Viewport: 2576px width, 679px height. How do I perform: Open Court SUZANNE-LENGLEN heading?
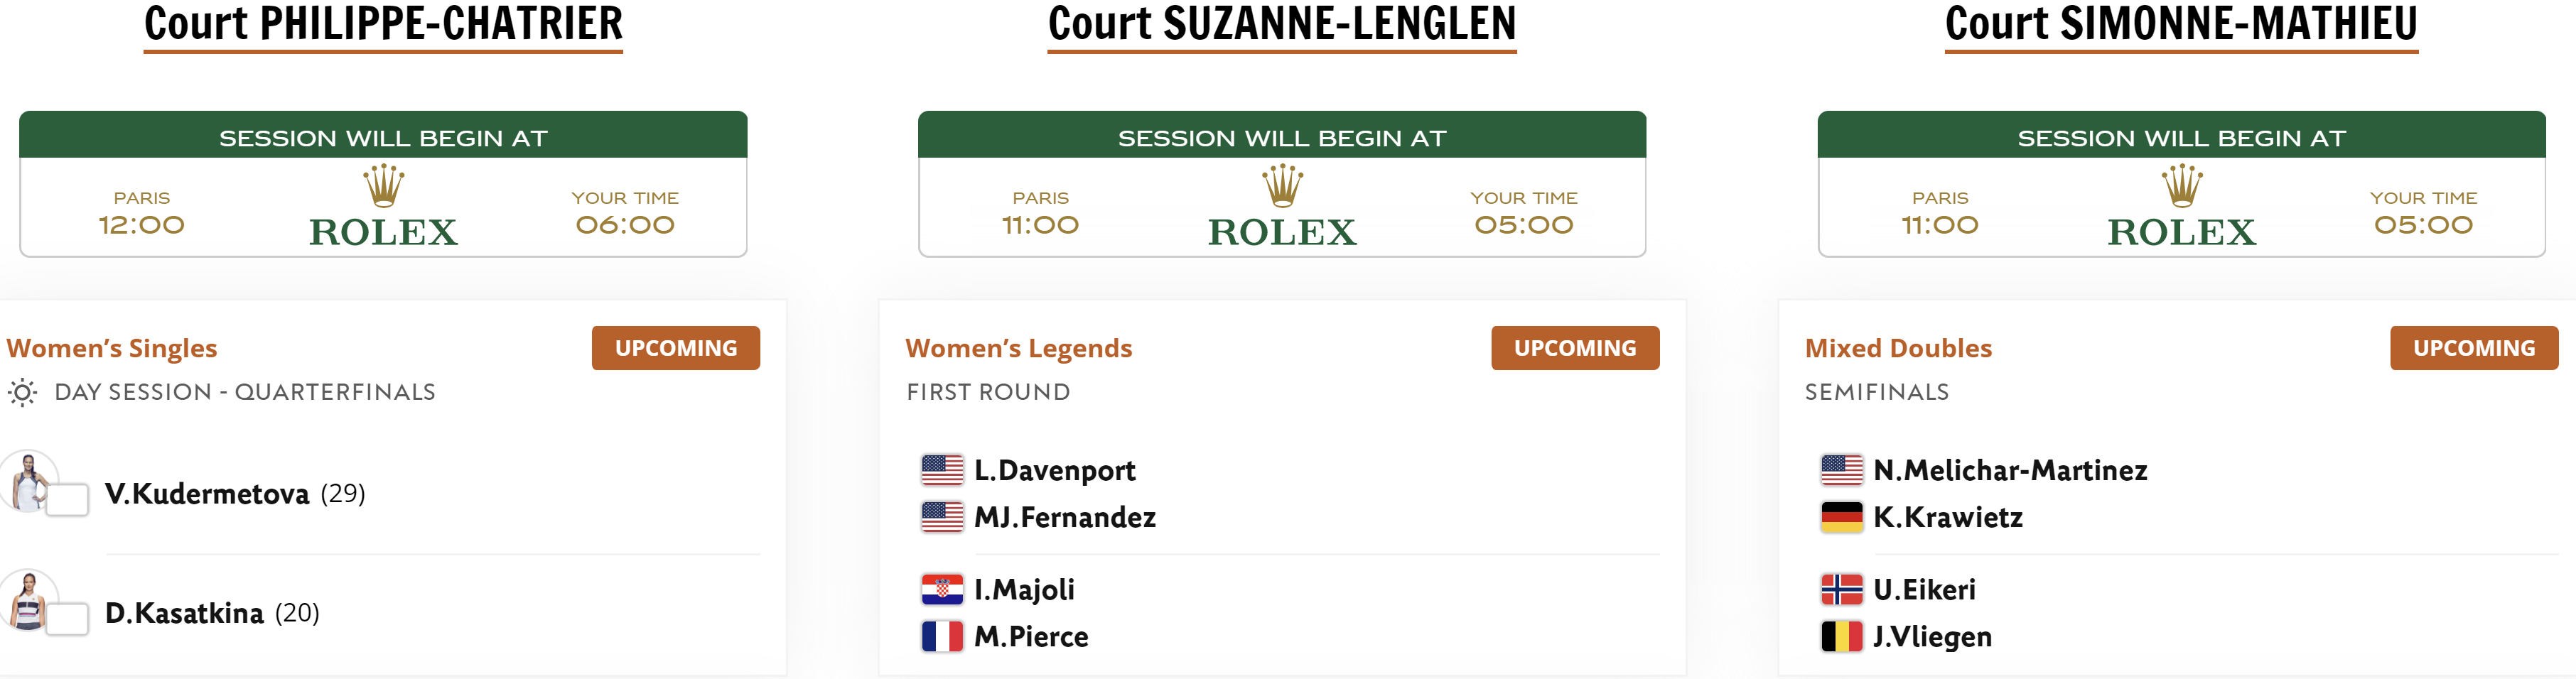point(1282,24)
